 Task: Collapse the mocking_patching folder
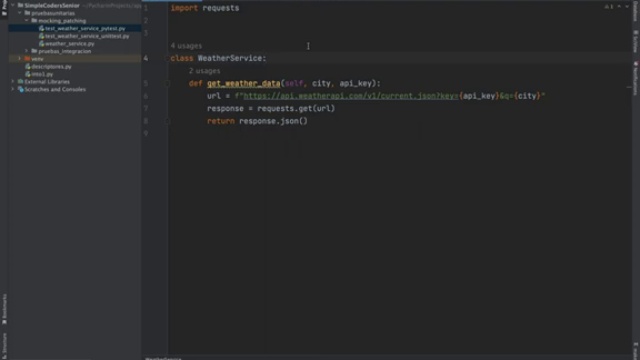pyautogui.click(x=27, y=20)
